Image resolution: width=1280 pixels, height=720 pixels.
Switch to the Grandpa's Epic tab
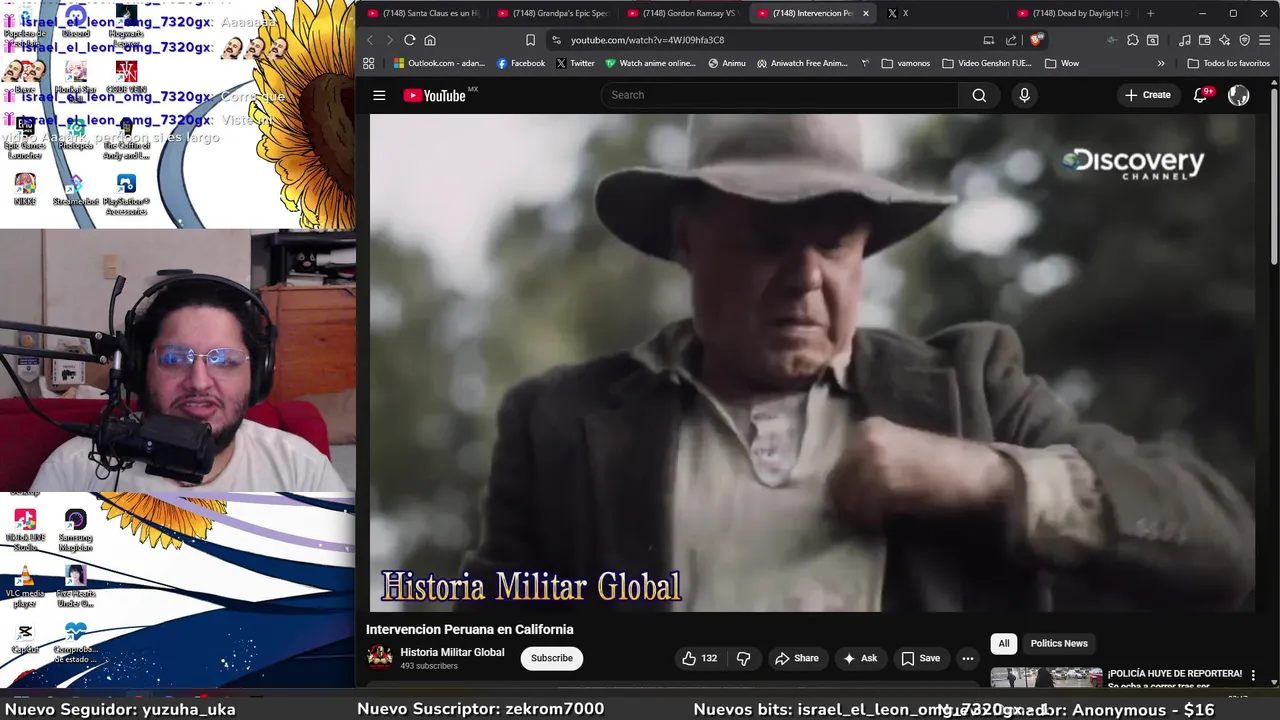point(553,13)
